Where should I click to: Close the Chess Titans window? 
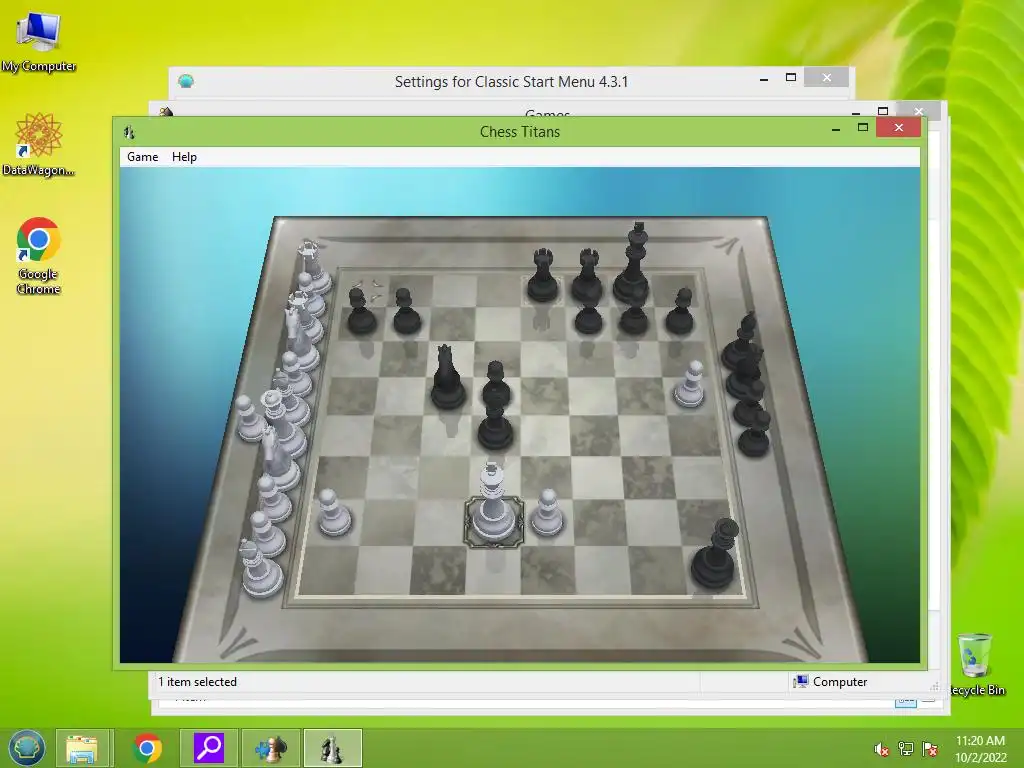tap(899, 128)
